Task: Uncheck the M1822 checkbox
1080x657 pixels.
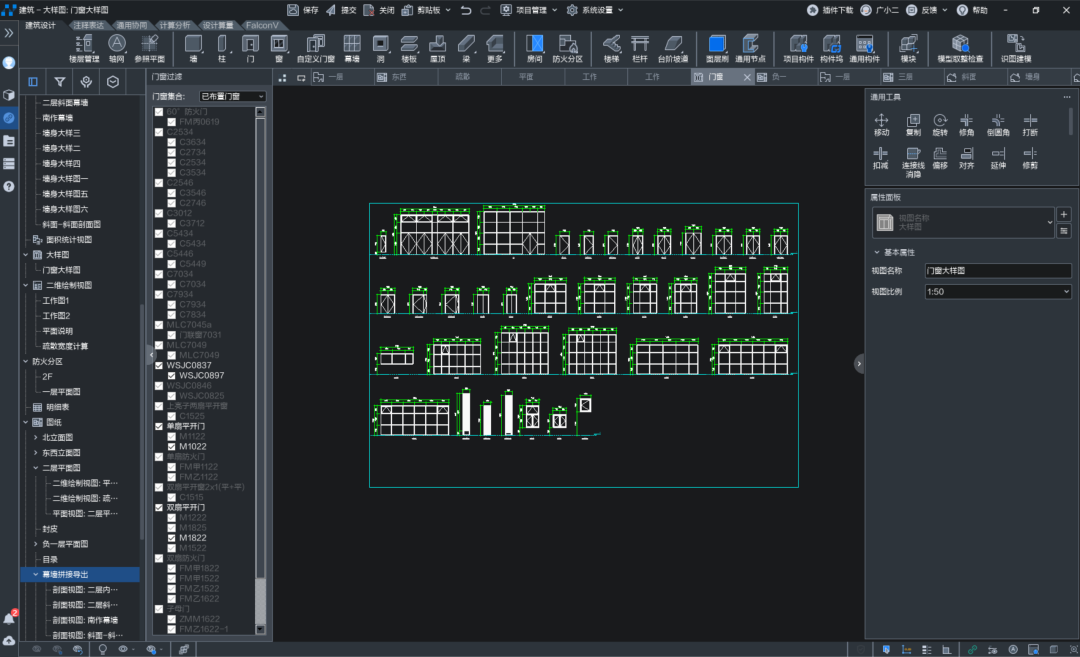Action: (x=172, y=538)
